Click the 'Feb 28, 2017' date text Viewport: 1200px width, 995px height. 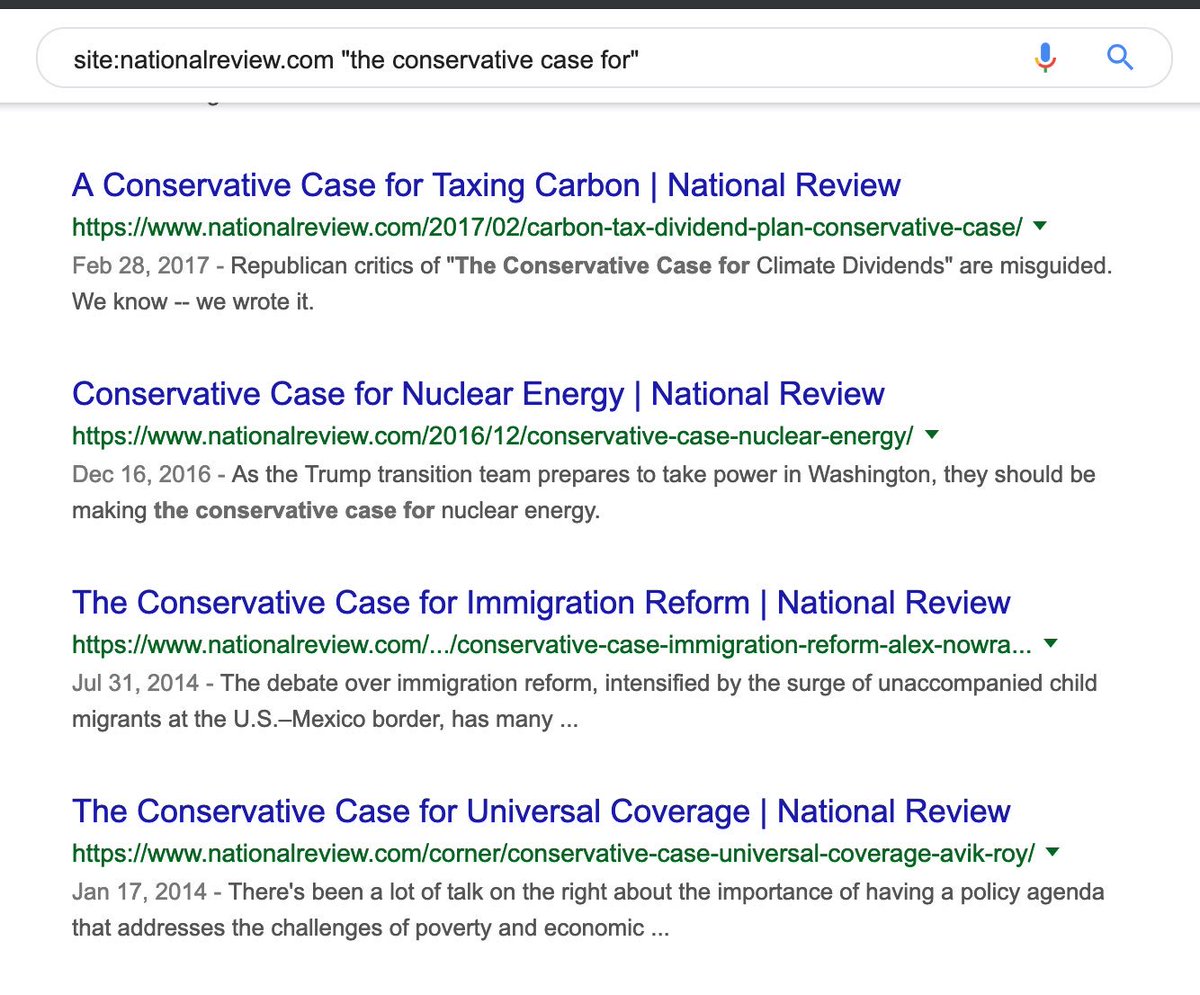tap(140, 267)
